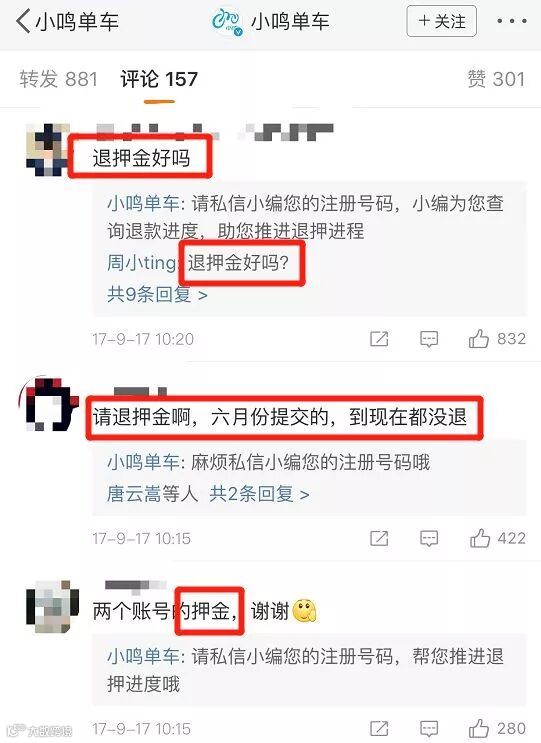Like the comment with 422 likes
The image size is (541, 743).
tap(497, 538)
